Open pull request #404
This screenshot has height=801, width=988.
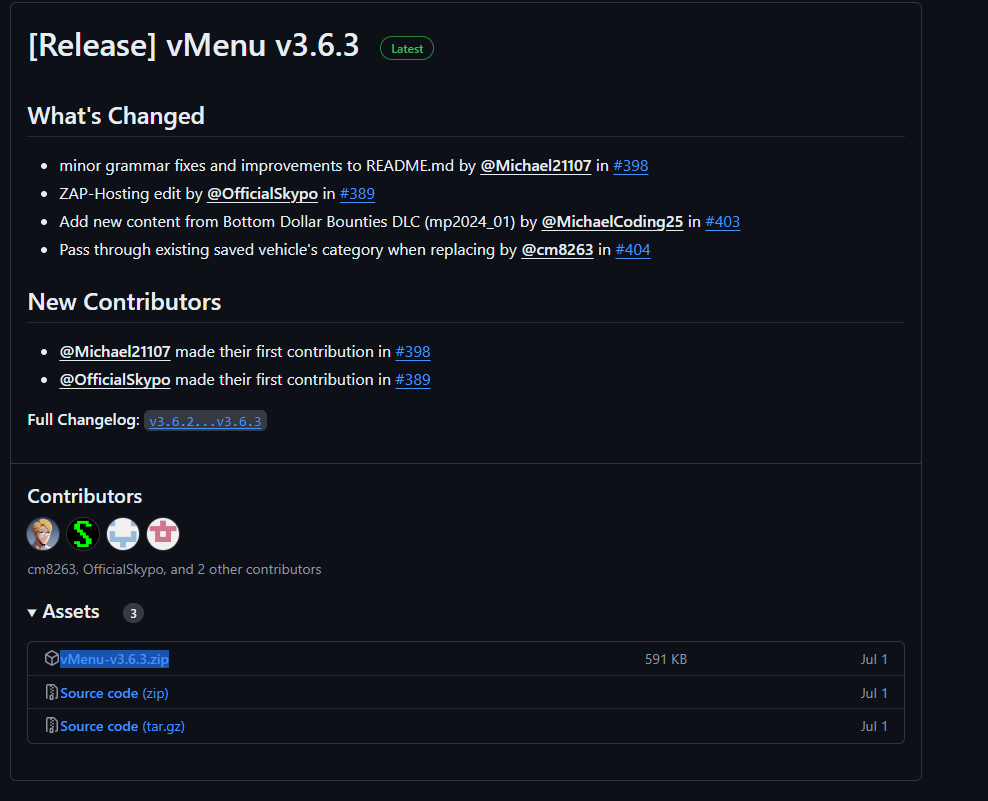point(633,249)
